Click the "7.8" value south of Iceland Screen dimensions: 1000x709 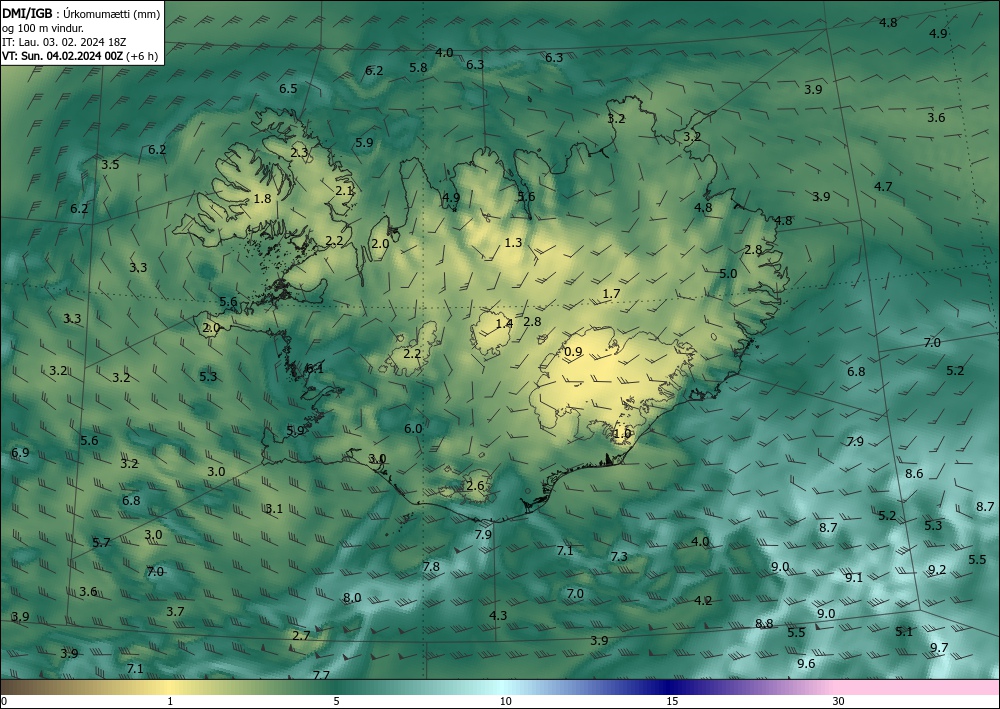pos(431,566)
